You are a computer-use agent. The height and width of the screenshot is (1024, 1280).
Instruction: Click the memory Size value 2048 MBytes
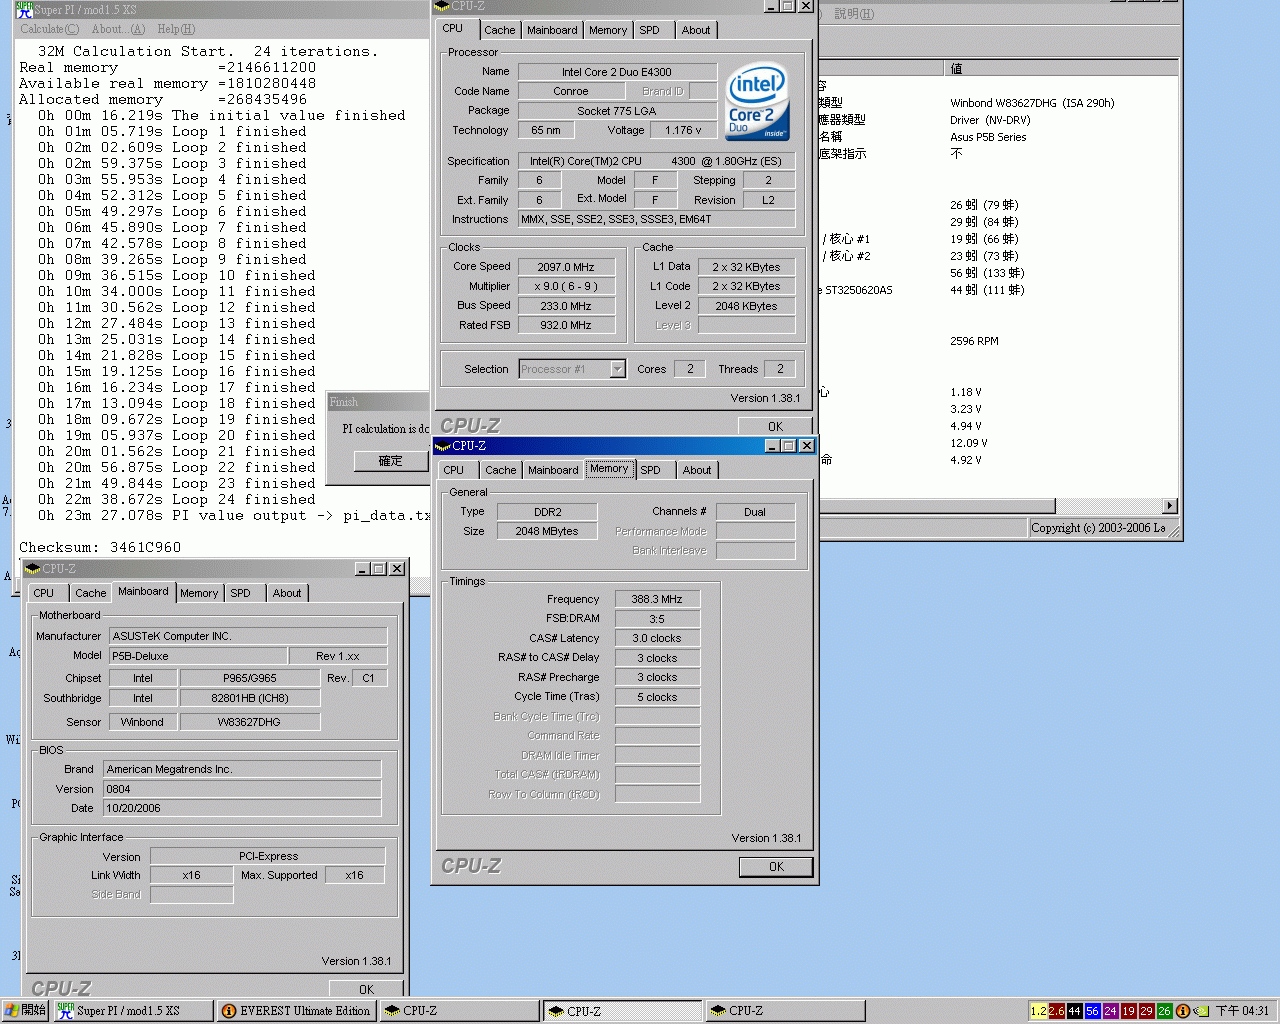point(547,531)
